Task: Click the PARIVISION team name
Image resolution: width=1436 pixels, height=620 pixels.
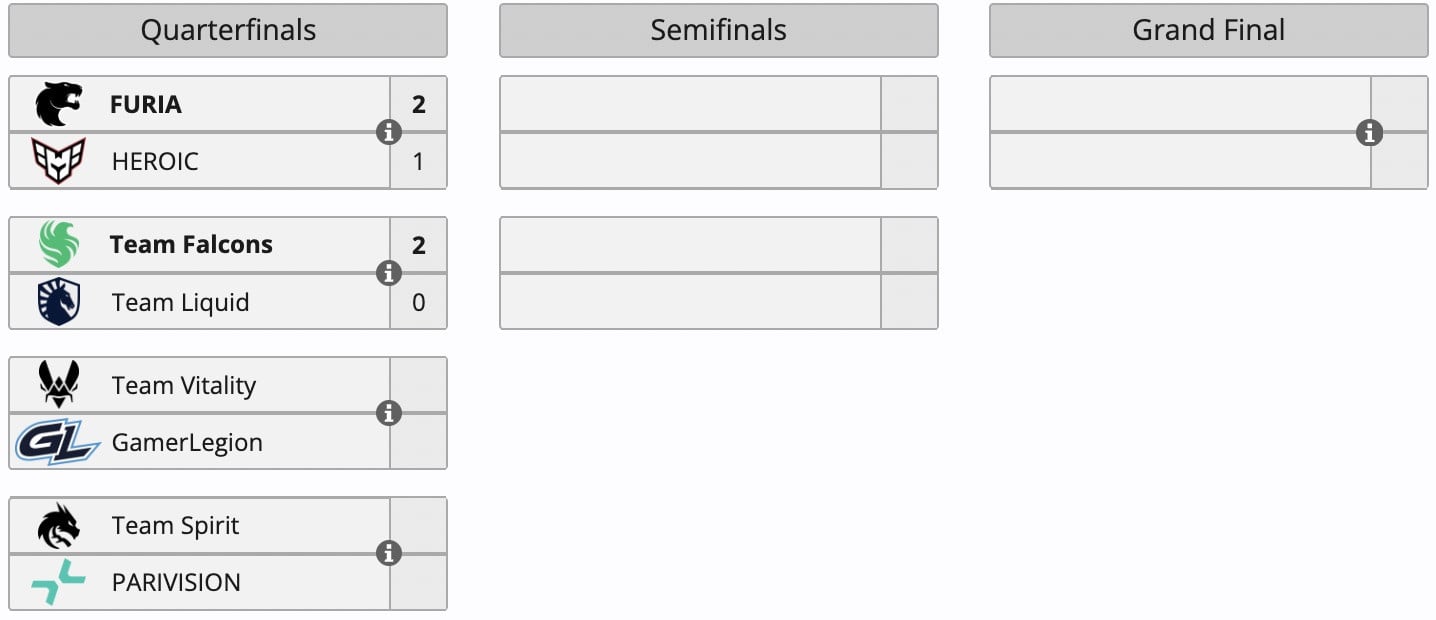Action: (x=176, y=582)
